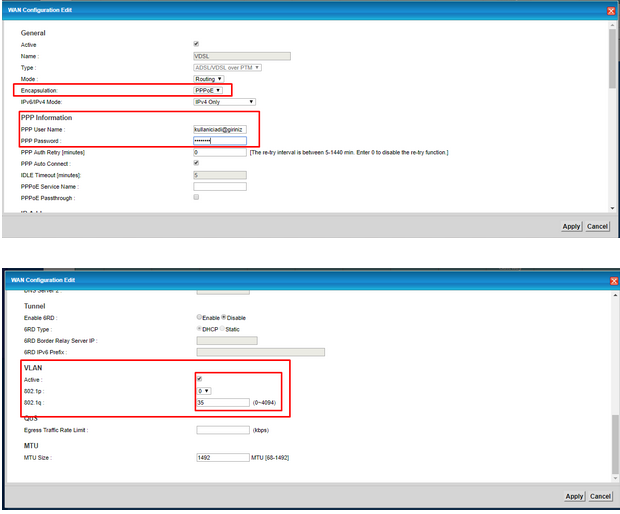Click the PPP Information section heading
This screenshot has height=514, width=620.
tap(46, 118)
